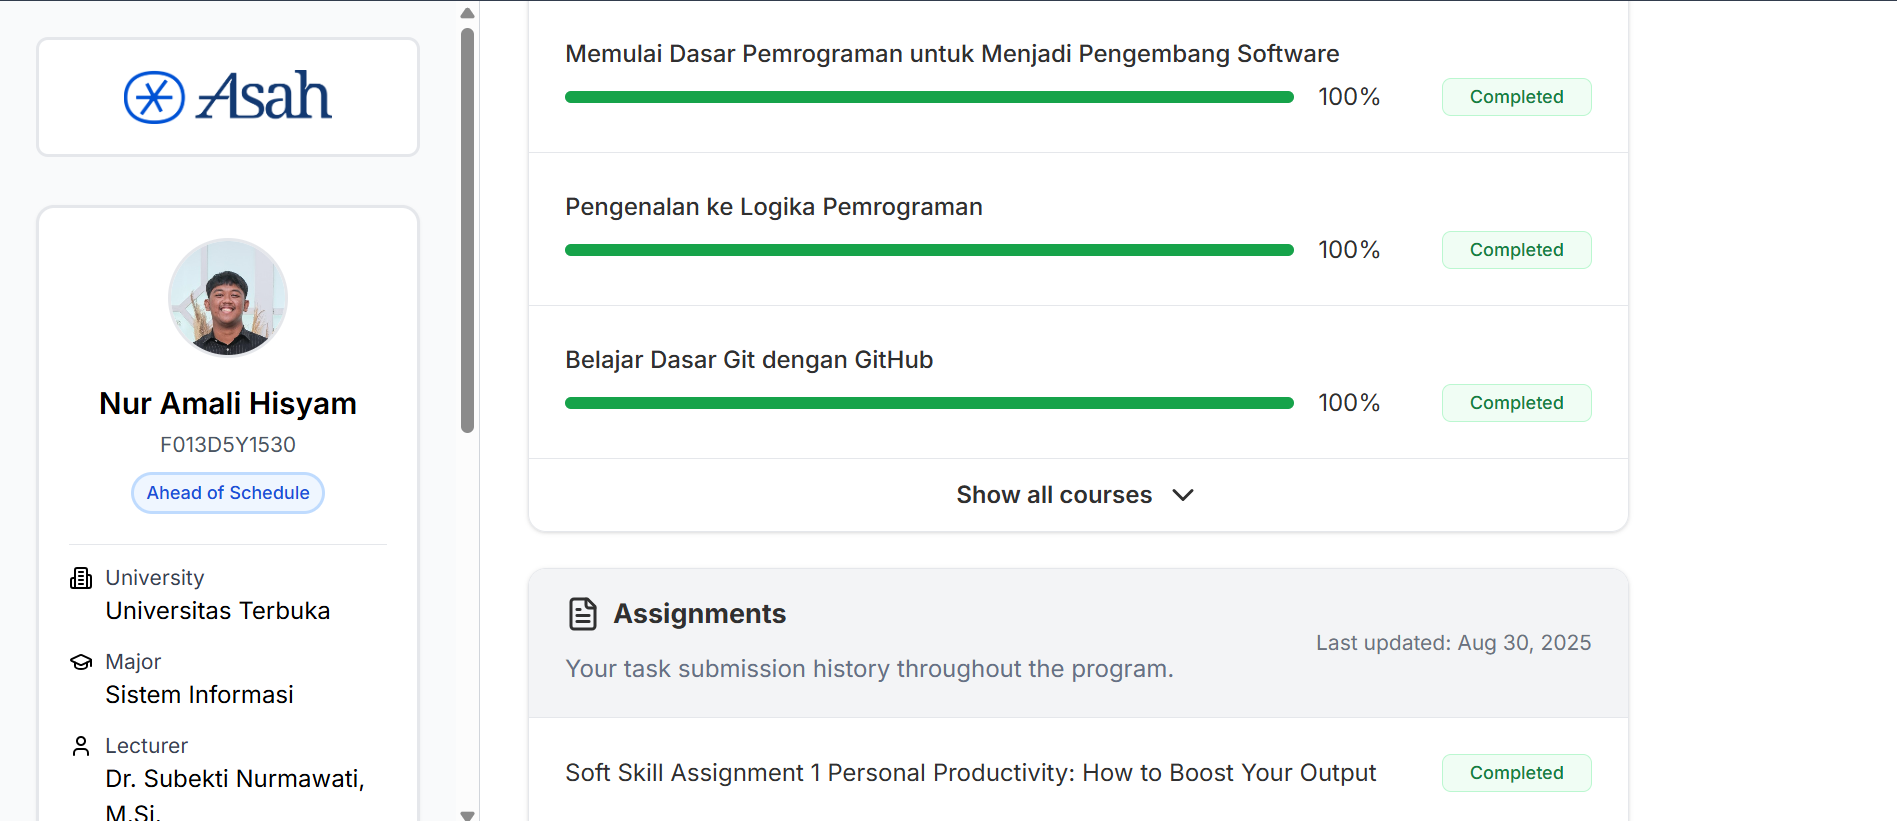This screenshot has width=1897, height=821.
Task: Click Completed badge for Soft Skill Assignment 1
Action: click(1516, 773)
